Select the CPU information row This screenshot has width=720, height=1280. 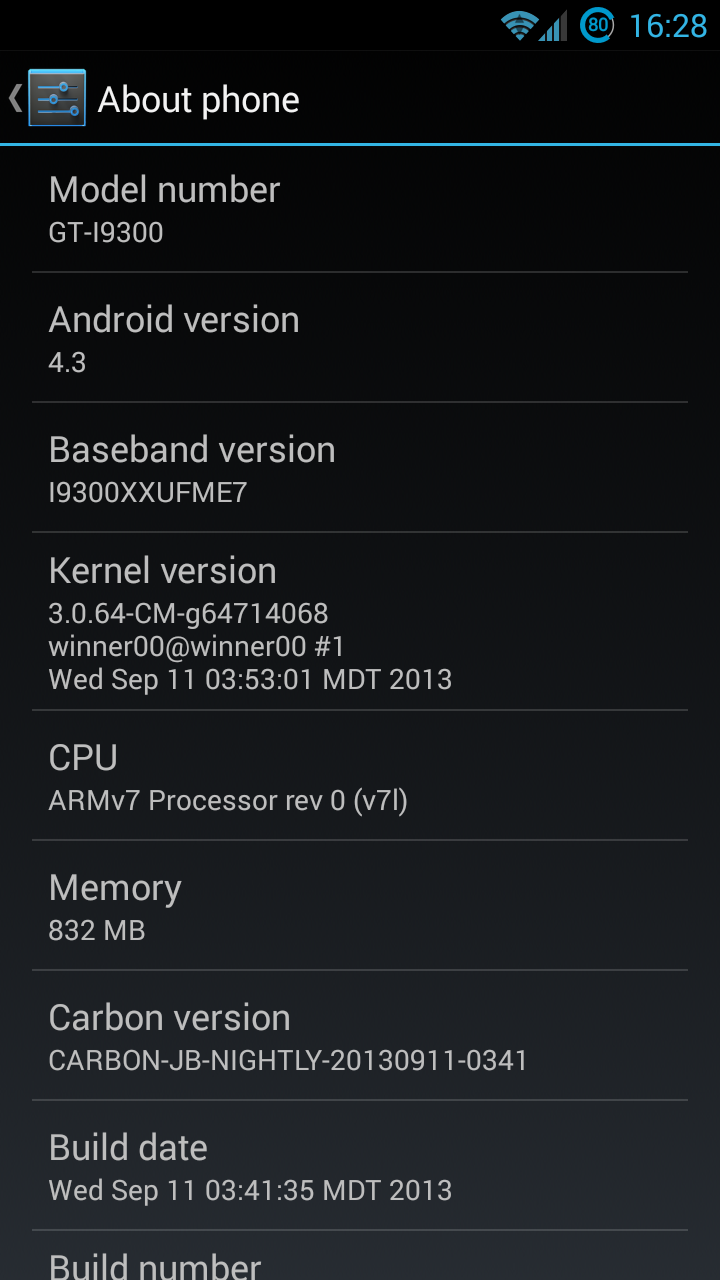click(x=360, y=776)
